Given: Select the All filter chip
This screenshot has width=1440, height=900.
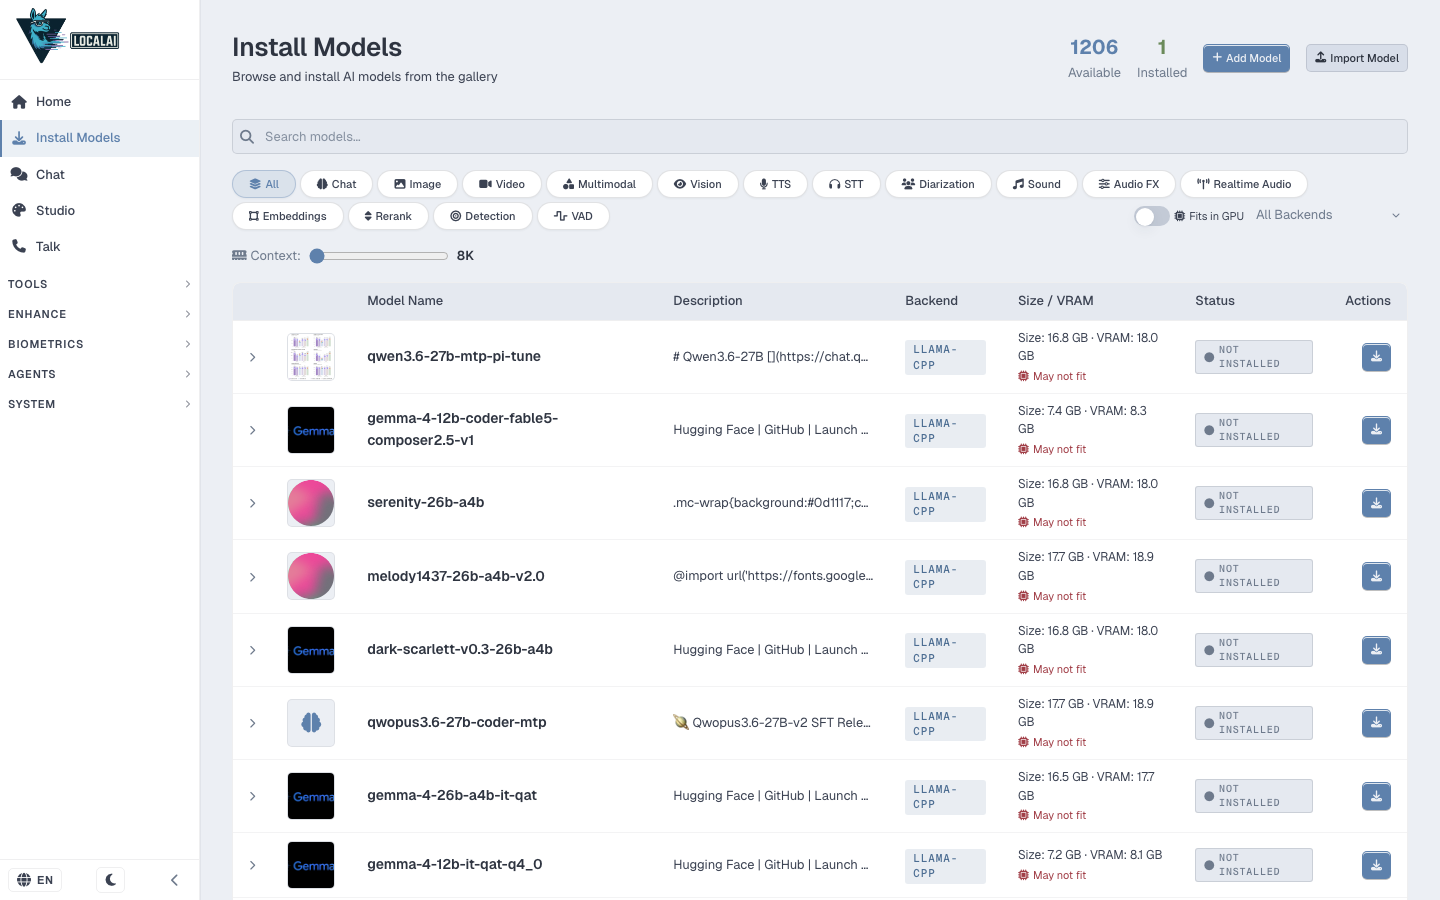Looking at the screenshot, I should tap(264, 184).
